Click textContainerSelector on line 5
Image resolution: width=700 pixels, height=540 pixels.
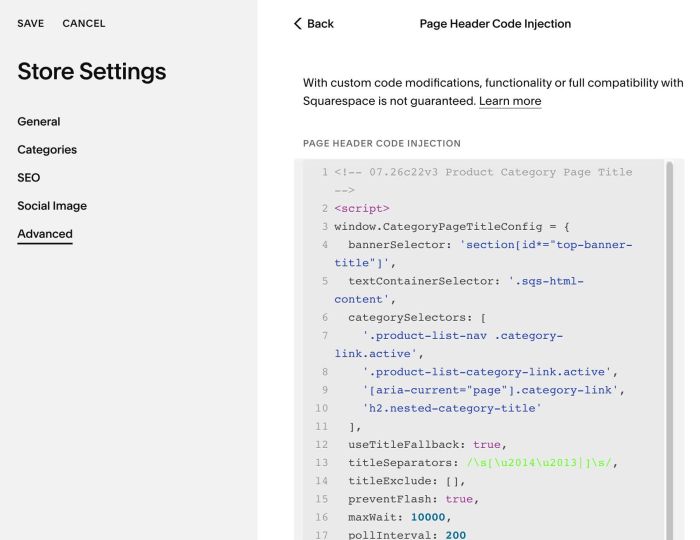click(424, 281)
